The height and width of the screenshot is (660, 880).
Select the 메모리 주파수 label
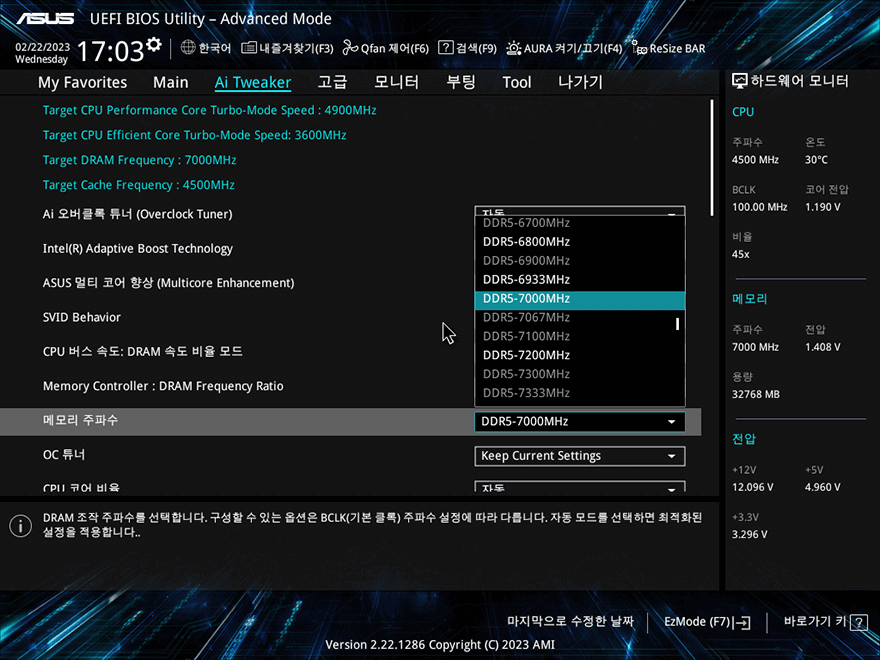click(80, 420)
